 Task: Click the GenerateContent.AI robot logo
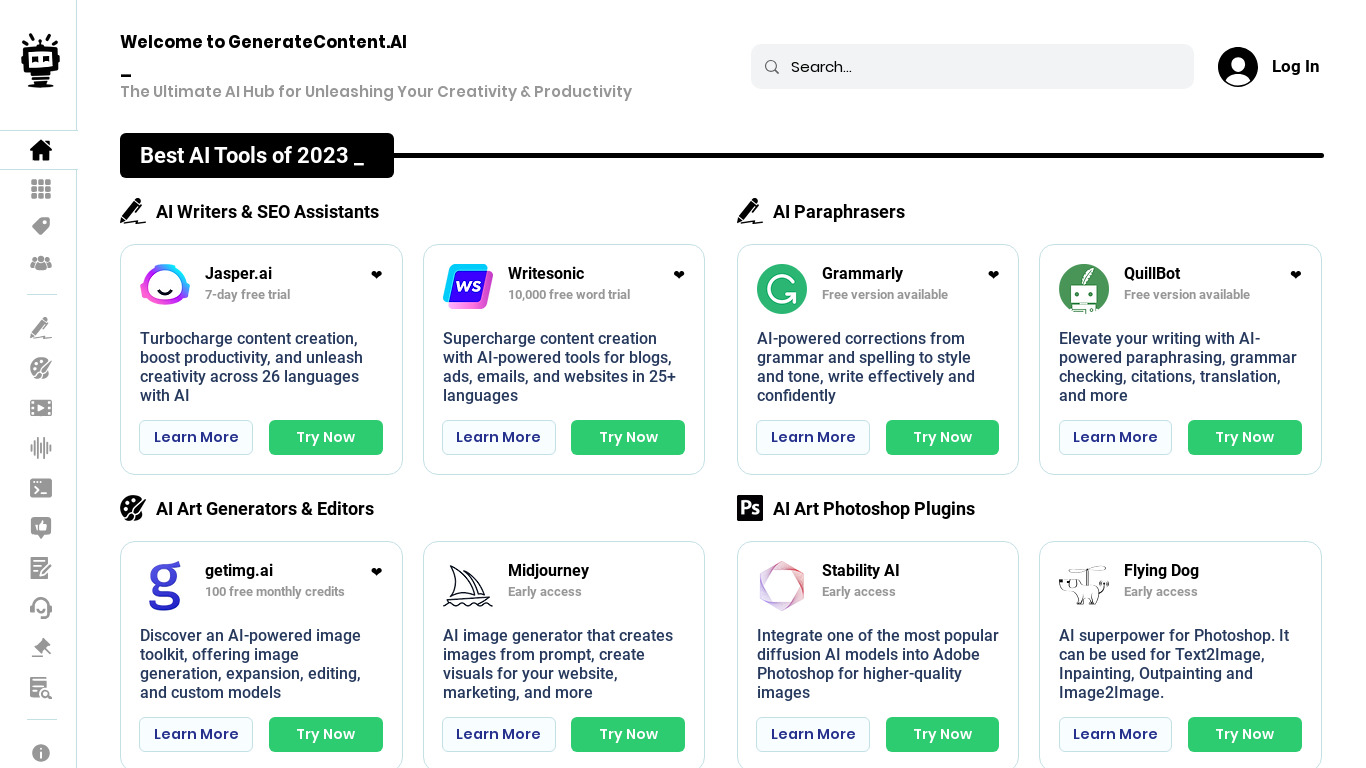41,61
